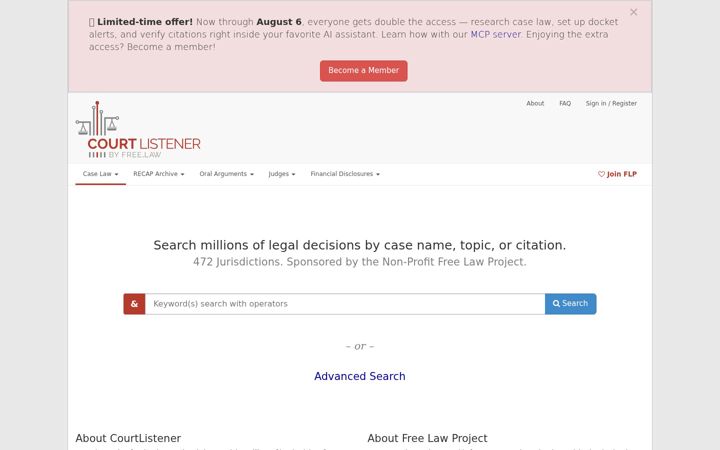Select the About CourtListener heading
This screenshot has height=450, width=720.
(128, 438)
